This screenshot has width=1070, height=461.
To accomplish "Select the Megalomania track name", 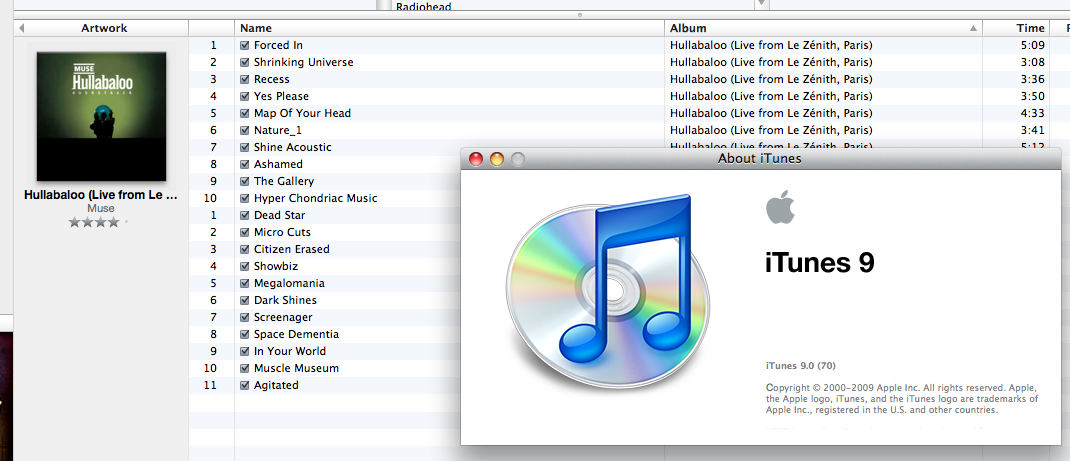I will (289, 283).
